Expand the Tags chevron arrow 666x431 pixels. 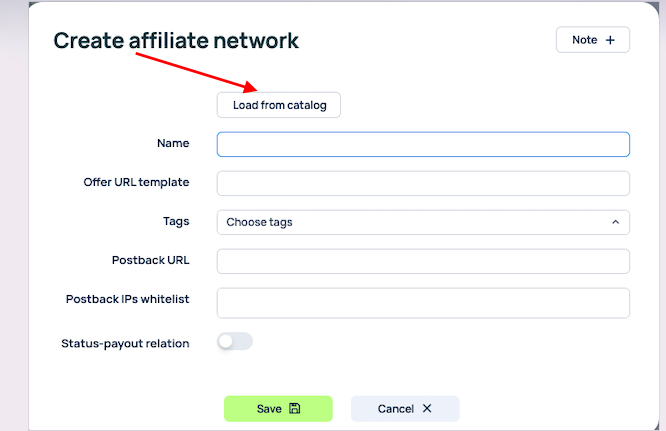pos(615,222)
